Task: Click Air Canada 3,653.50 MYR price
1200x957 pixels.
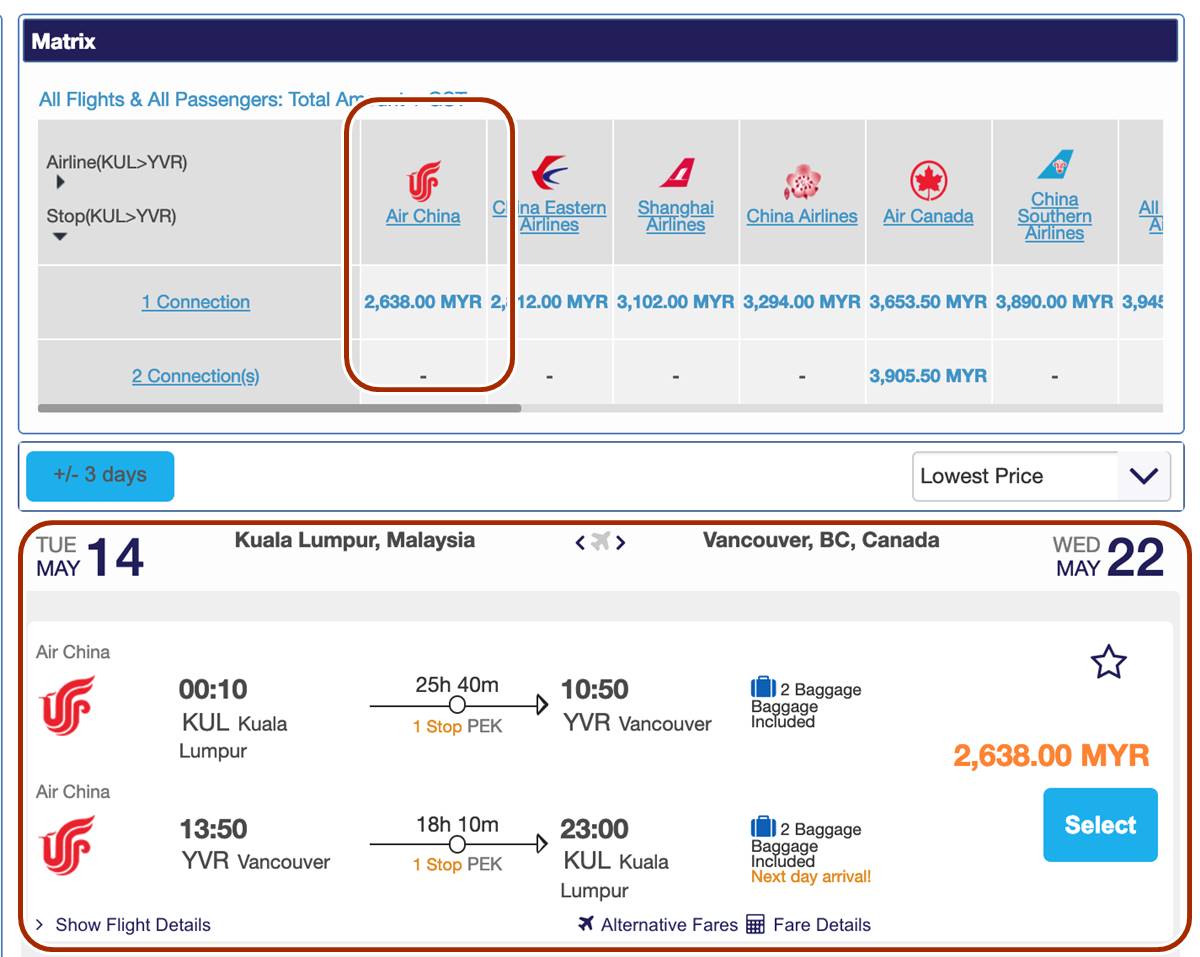Action: tap(928, 301)
